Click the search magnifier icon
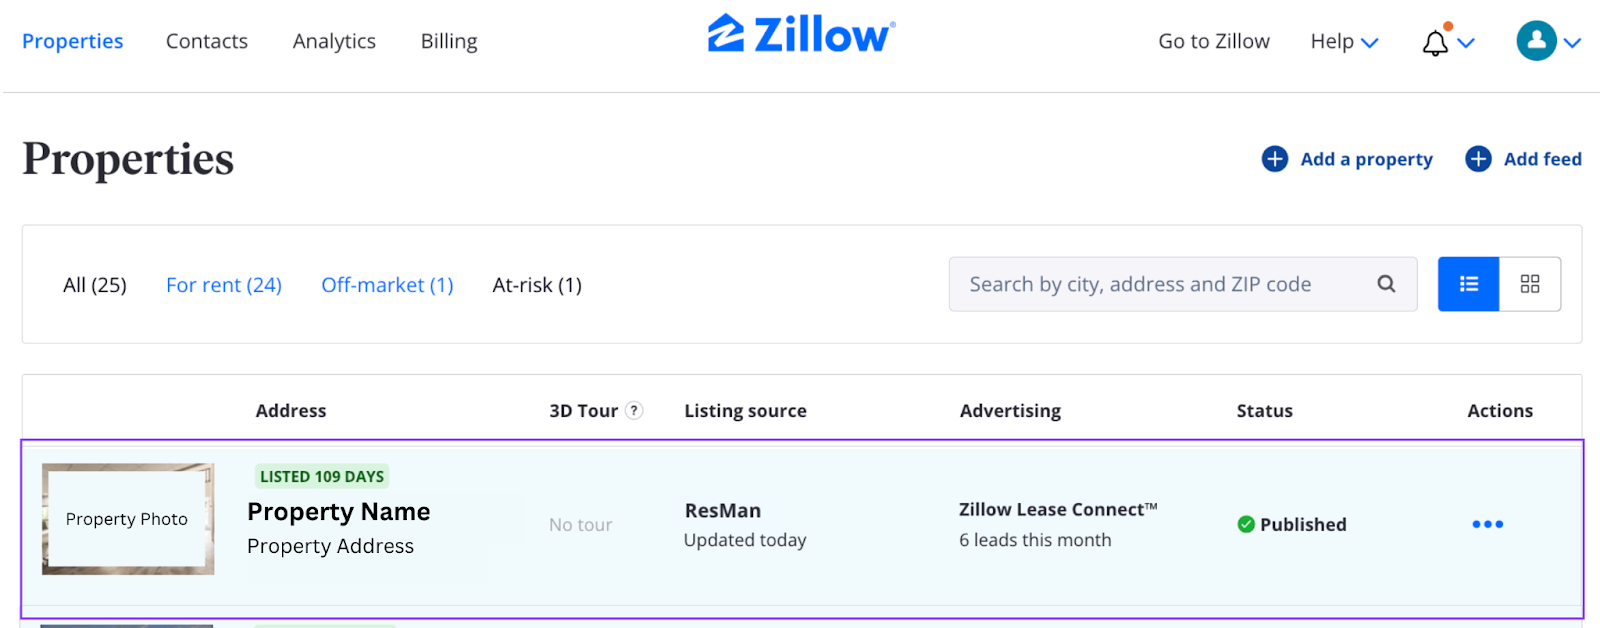 coord(1386,284)
